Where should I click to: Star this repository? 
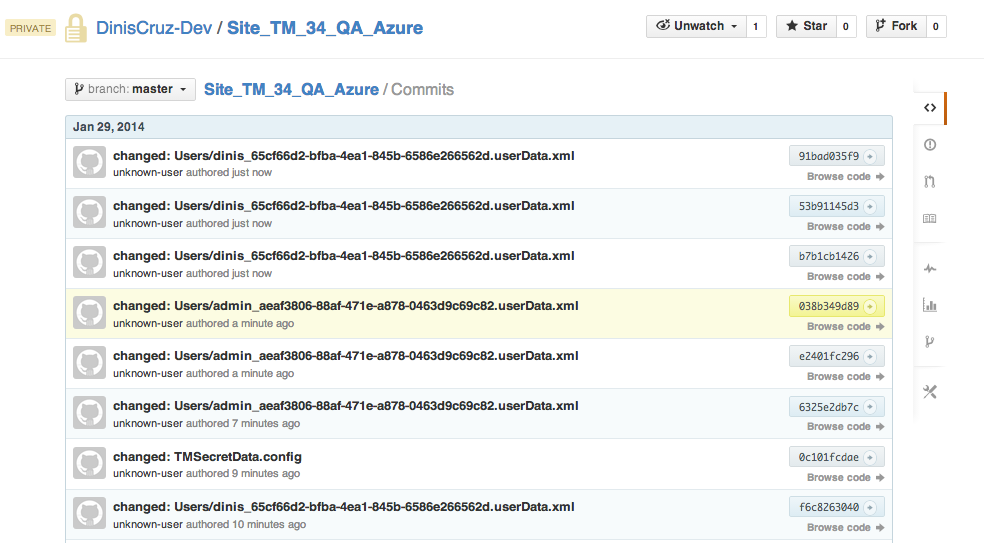(x=806, y=26)
